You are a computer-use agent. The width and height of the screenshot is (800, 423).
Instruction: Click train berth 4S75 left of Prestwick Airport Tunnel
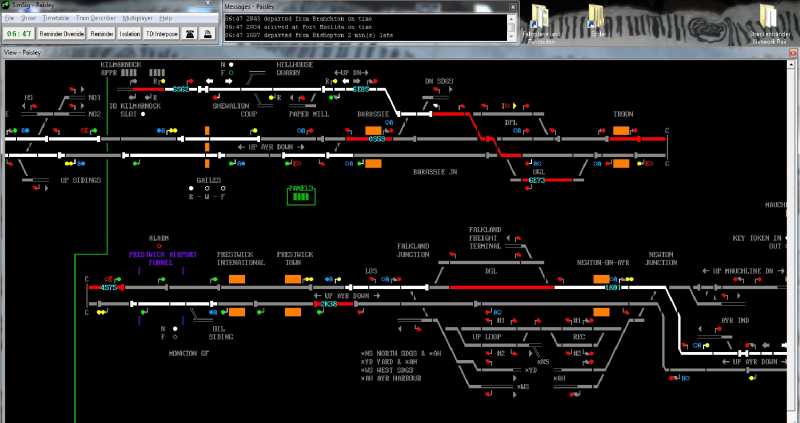pyautogui.click(x=109, y=288)
